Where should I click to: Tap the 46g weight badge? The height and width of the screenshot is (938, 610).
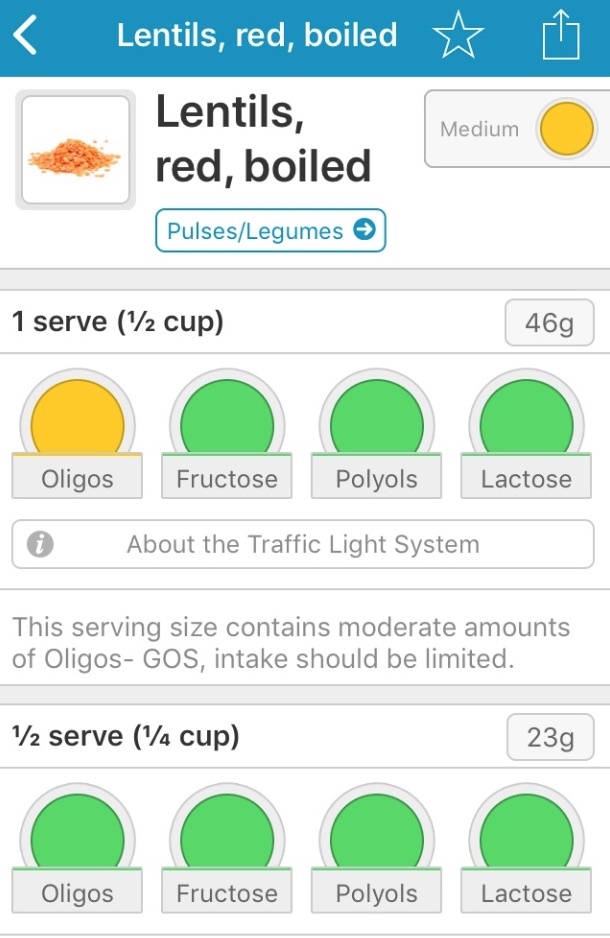(550, 322)
